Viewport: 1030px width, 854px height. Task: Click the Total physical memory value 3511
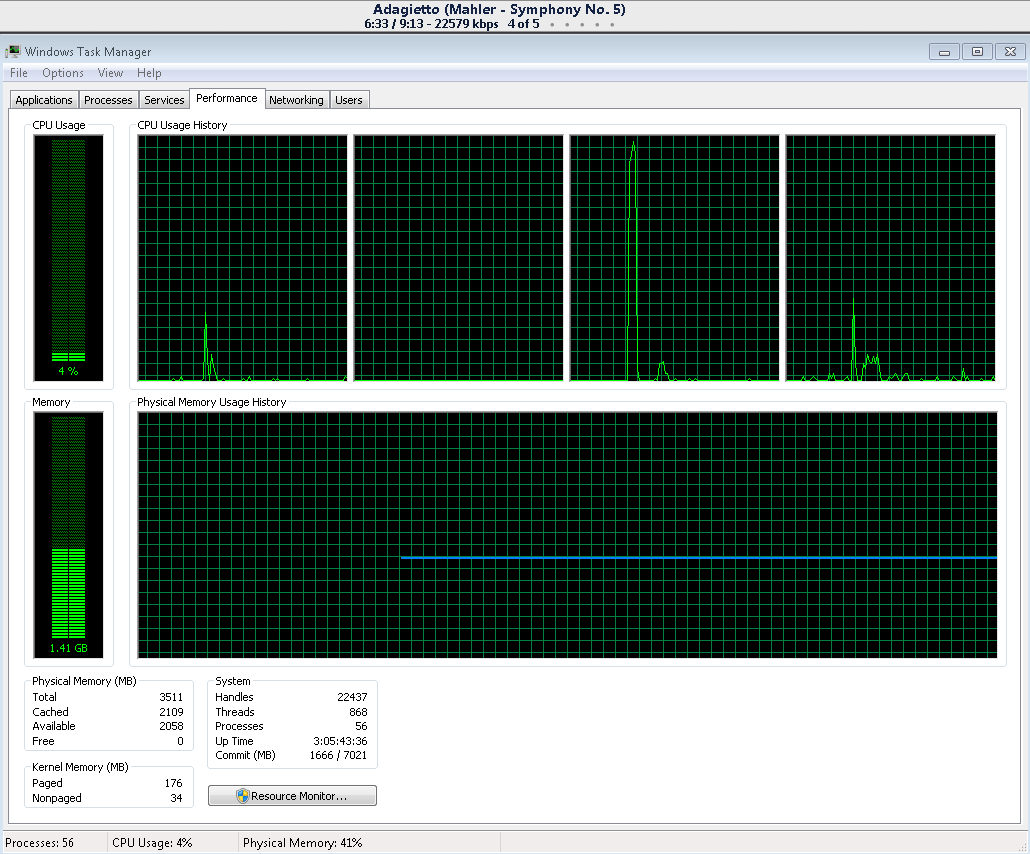[171, 697]
